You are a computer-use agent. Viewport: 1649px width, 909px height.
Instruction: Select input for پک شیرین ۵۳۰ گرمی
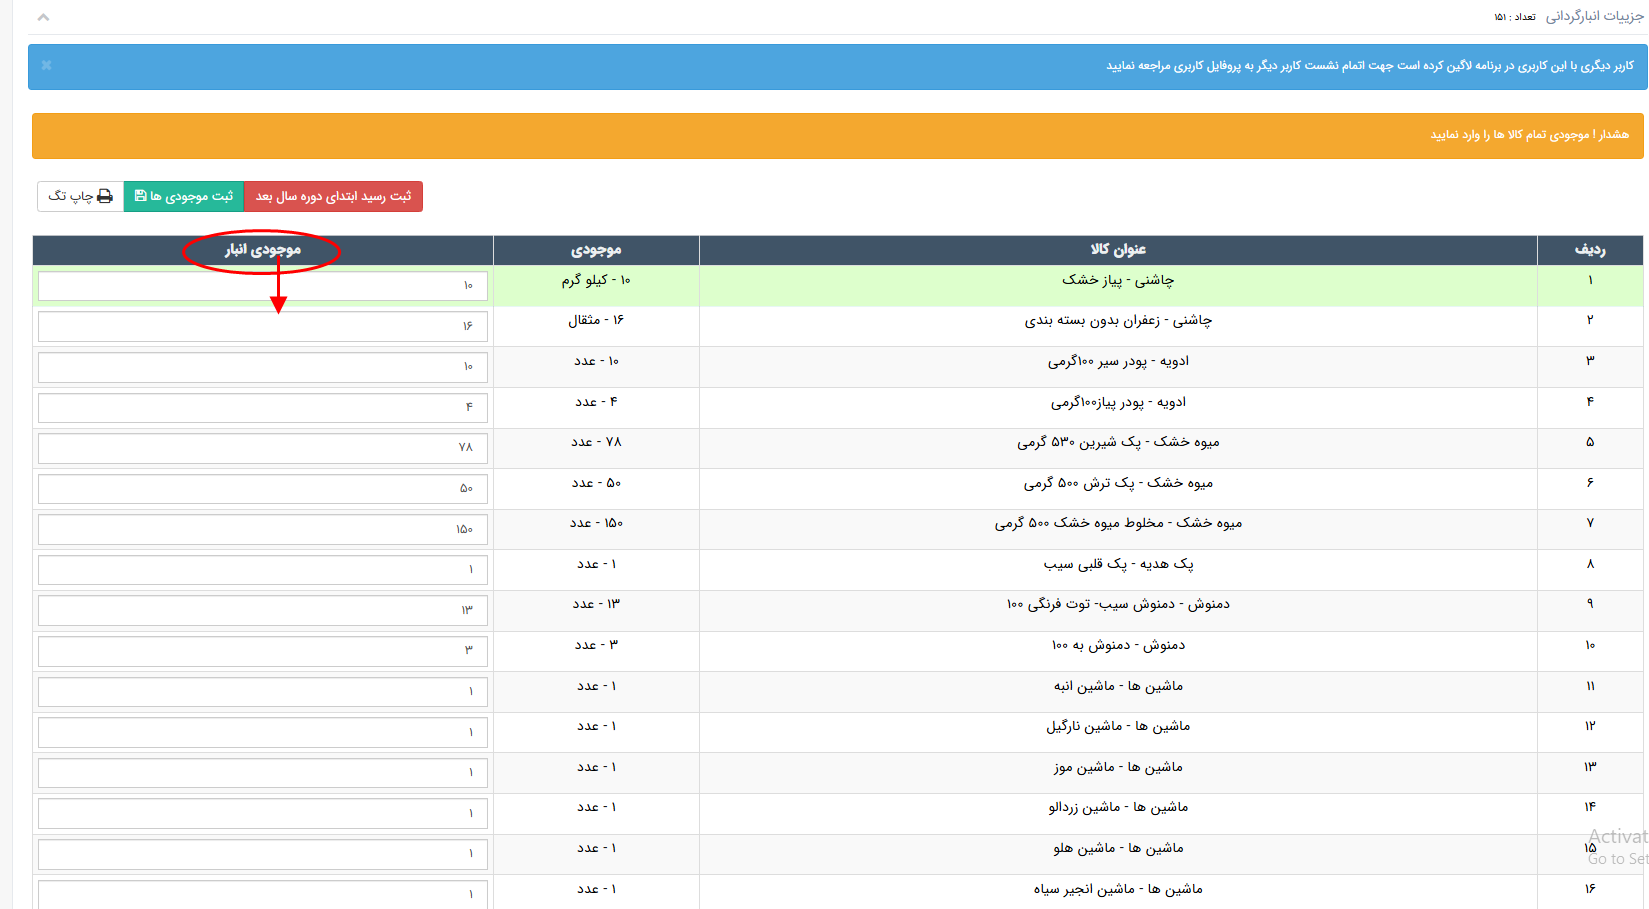[x=262, y=448]
